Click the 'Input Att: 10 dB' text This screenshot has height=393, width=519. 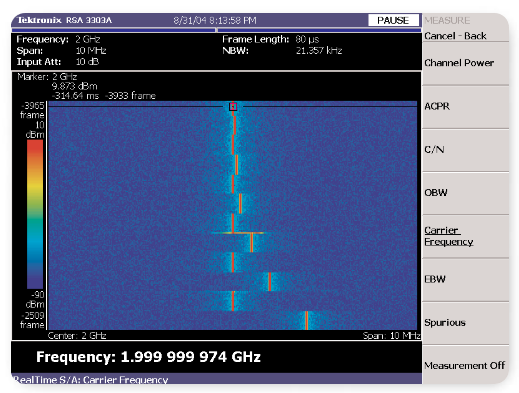pyautogui.click(x=58, y=62)
